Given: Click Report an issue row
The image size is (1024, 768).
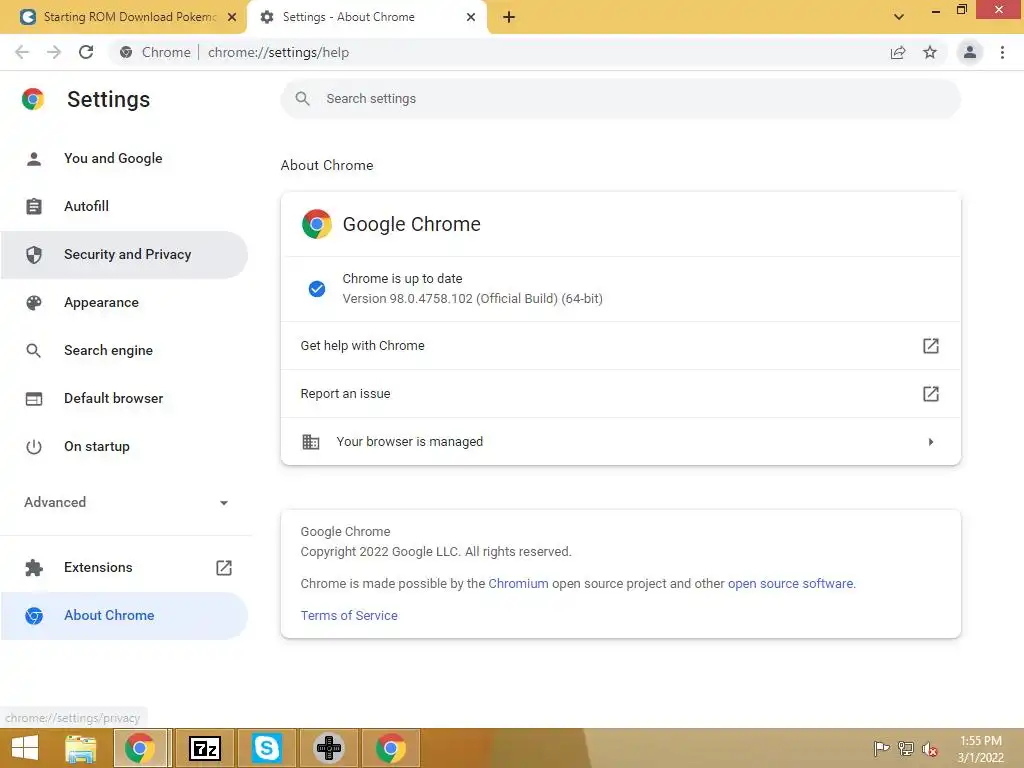Looking at the screenshot, I should pyautogui.click(x=620, y=394).
